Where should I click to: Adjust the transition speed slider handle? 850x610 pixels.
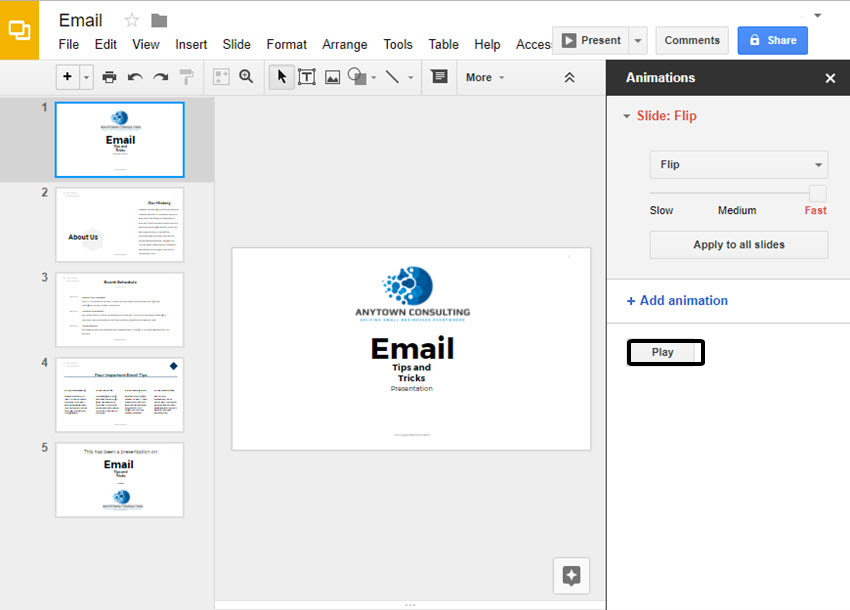(x=817, y=193)
